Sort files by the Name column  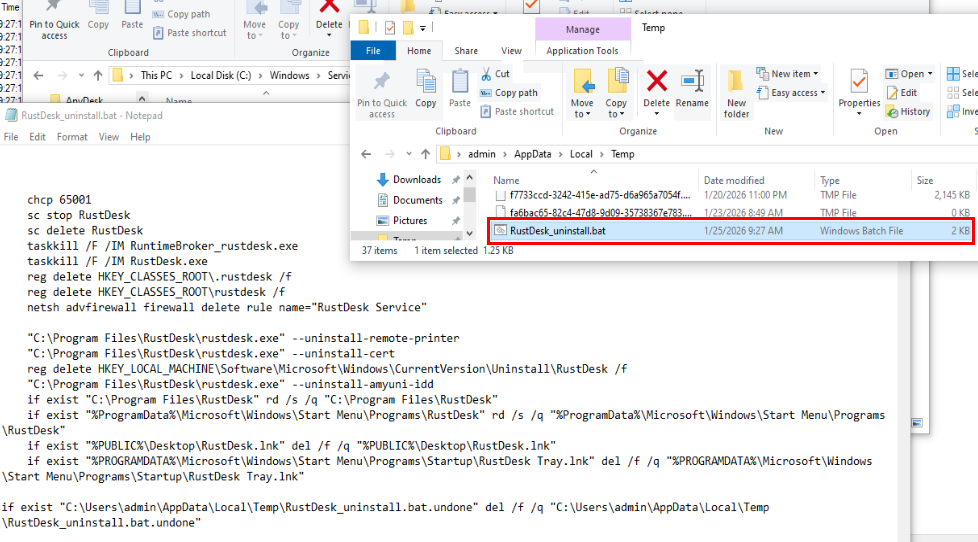(506, 180)
